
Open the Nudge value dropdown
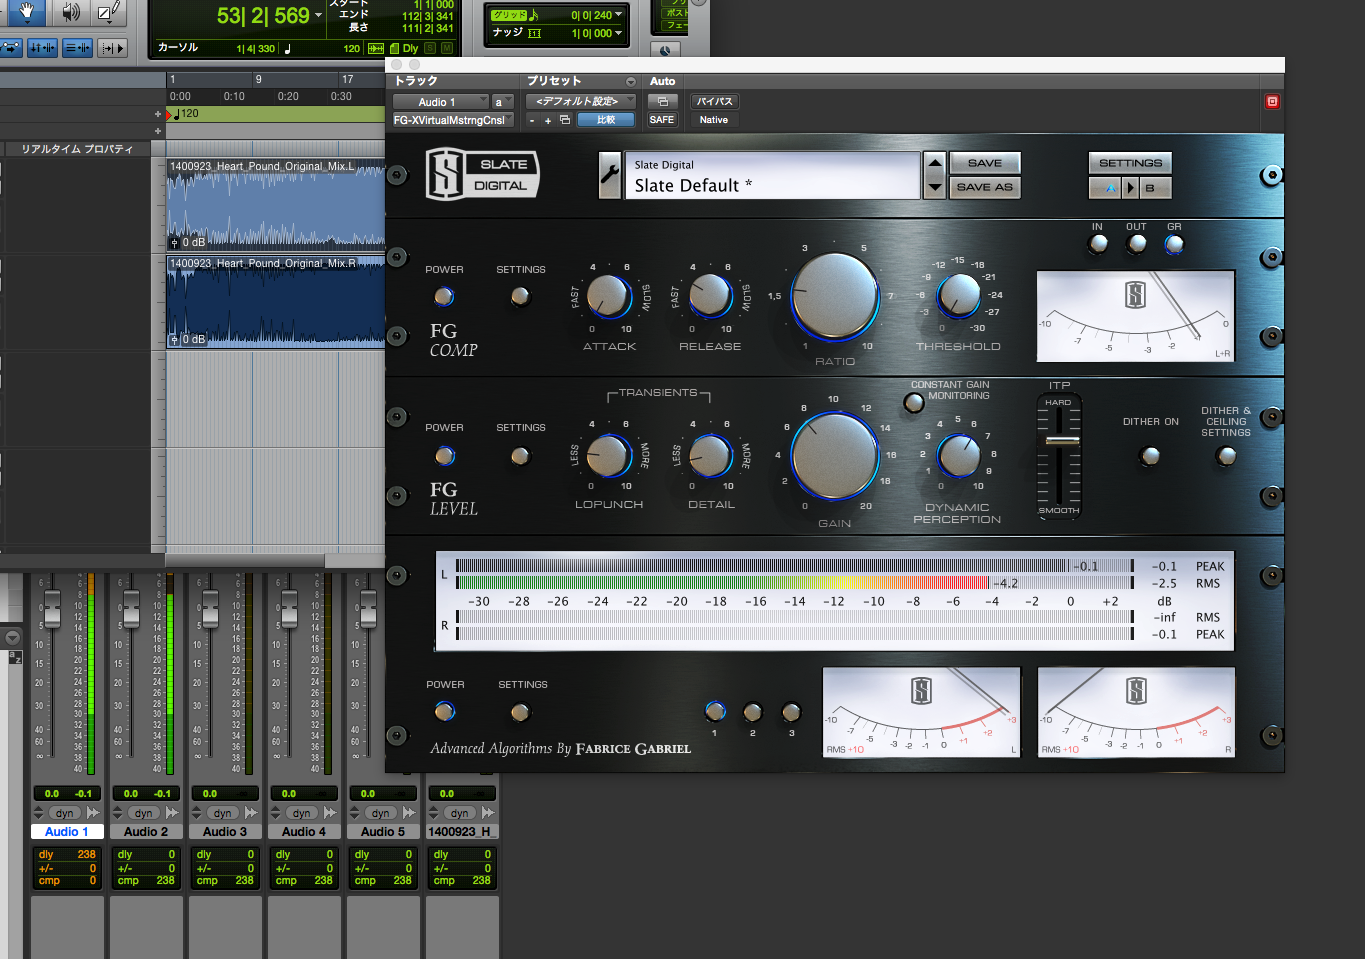619,33
